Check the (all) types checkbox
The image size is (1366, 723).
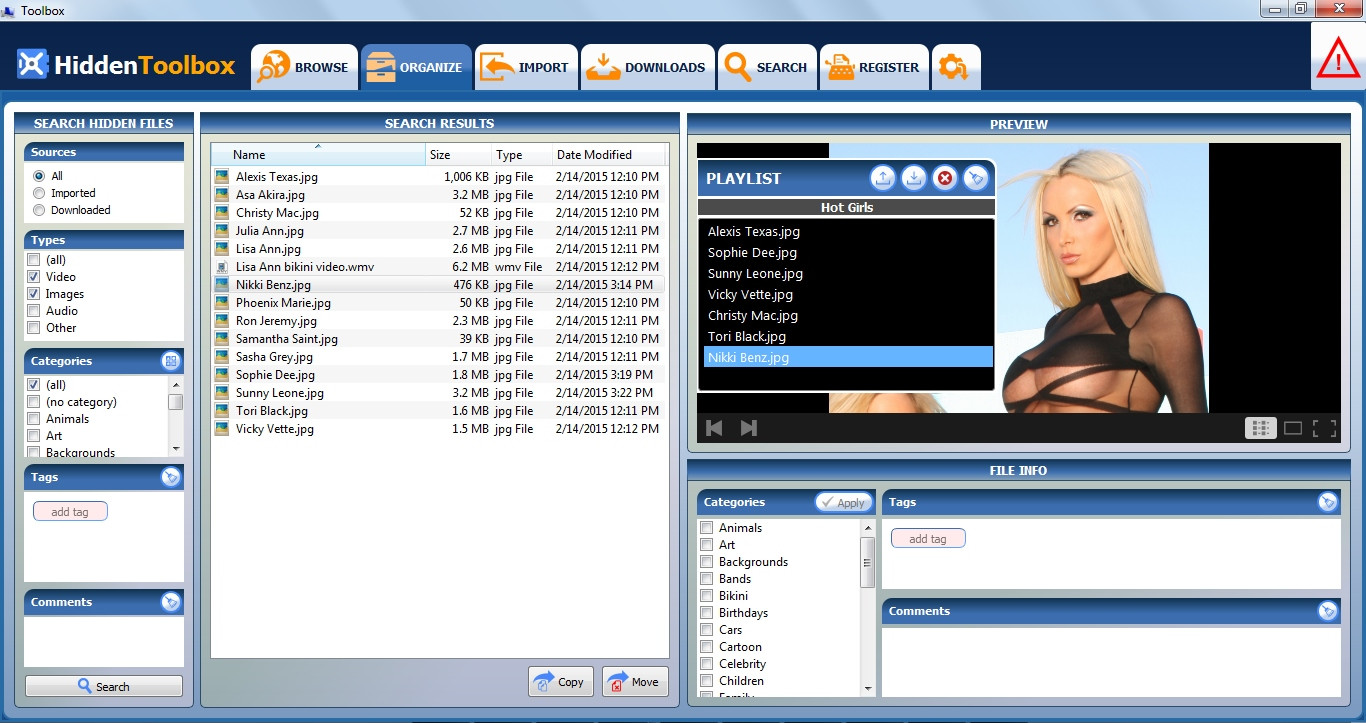[34, 260]
